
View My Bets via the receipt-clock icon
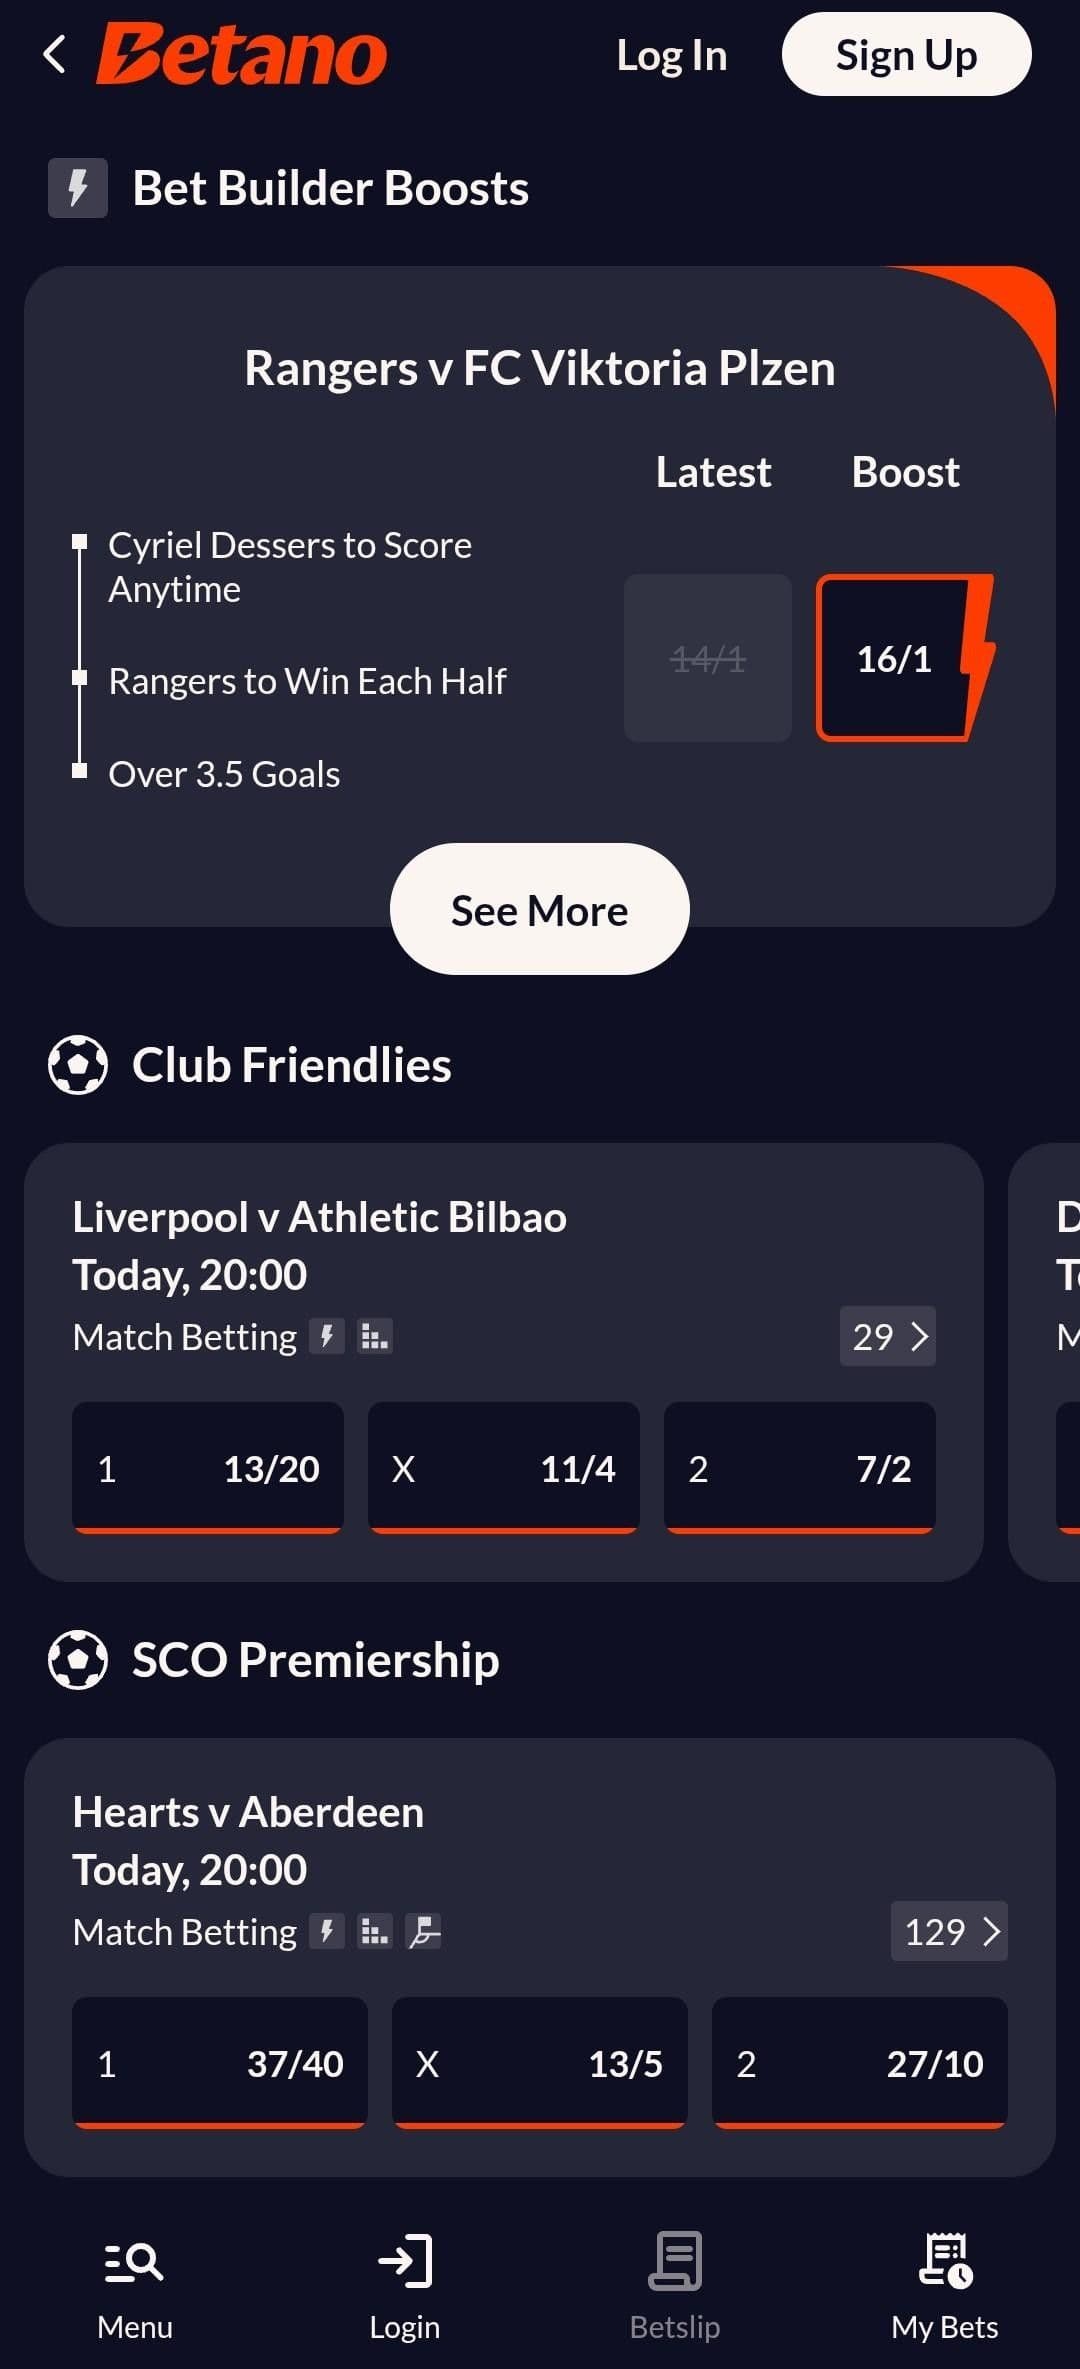[944, 2262]
